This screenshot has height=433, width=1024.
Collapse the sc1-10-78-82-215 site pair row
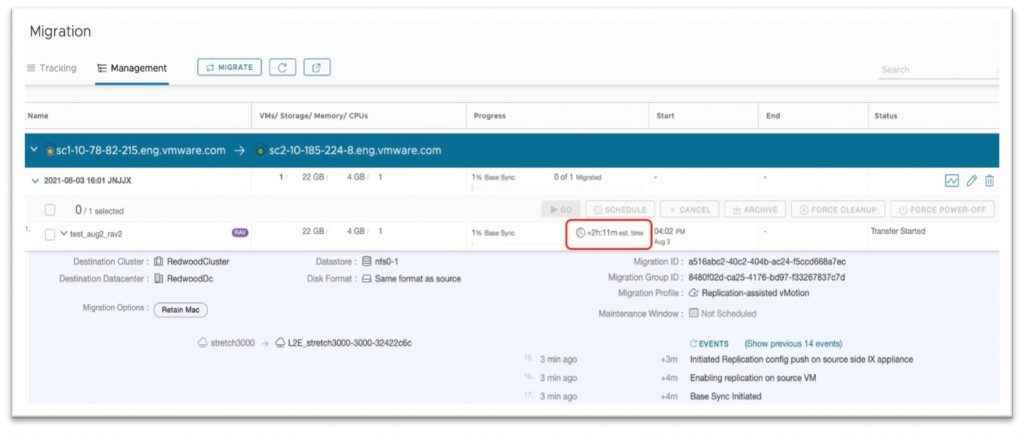tap(34, 150)
